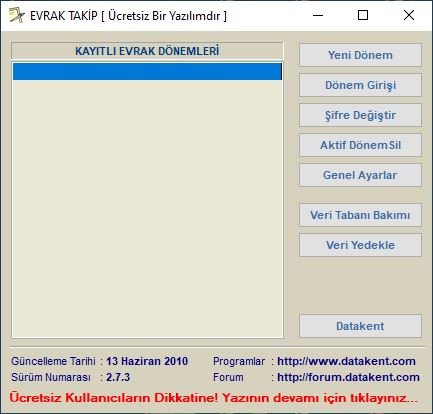Image resolution: width=433 pixels, height=414 pixels.
Task: Click the version number 2.7.3
Action: click(118, 377)
